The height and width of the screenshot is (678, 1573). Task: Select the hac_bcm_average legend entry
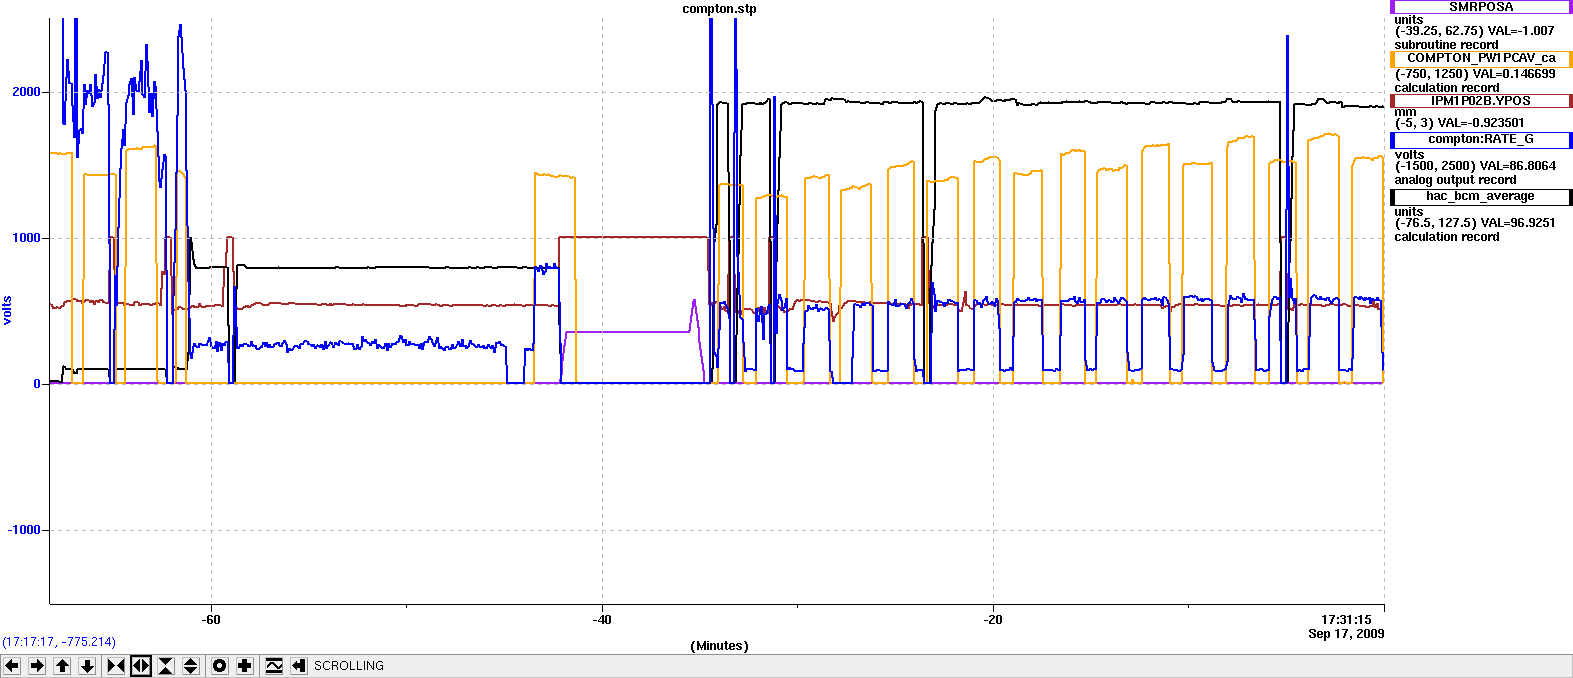tap(1481, 196)
